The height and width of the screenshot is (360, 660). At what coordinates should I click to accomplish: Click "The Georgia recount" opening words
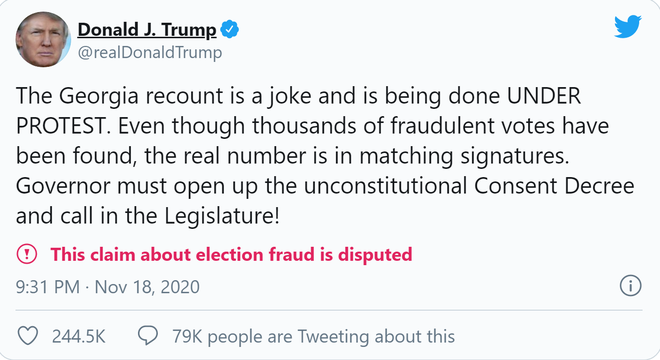(x=119, y=96)
